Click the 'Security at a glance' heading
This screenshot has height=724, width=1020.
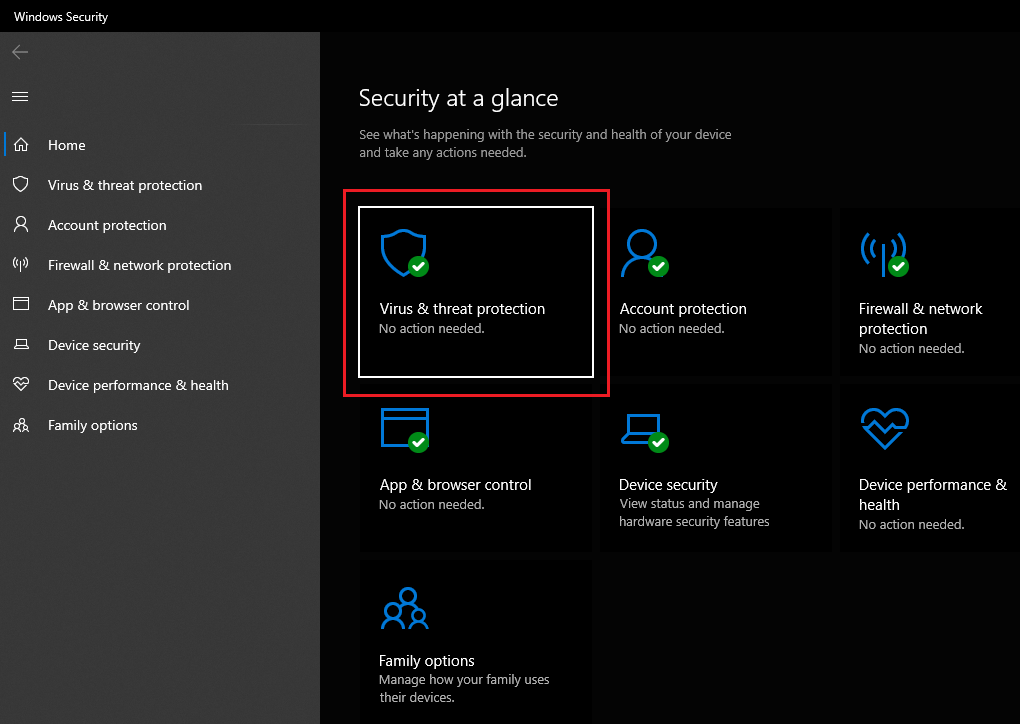pos(459,98)
